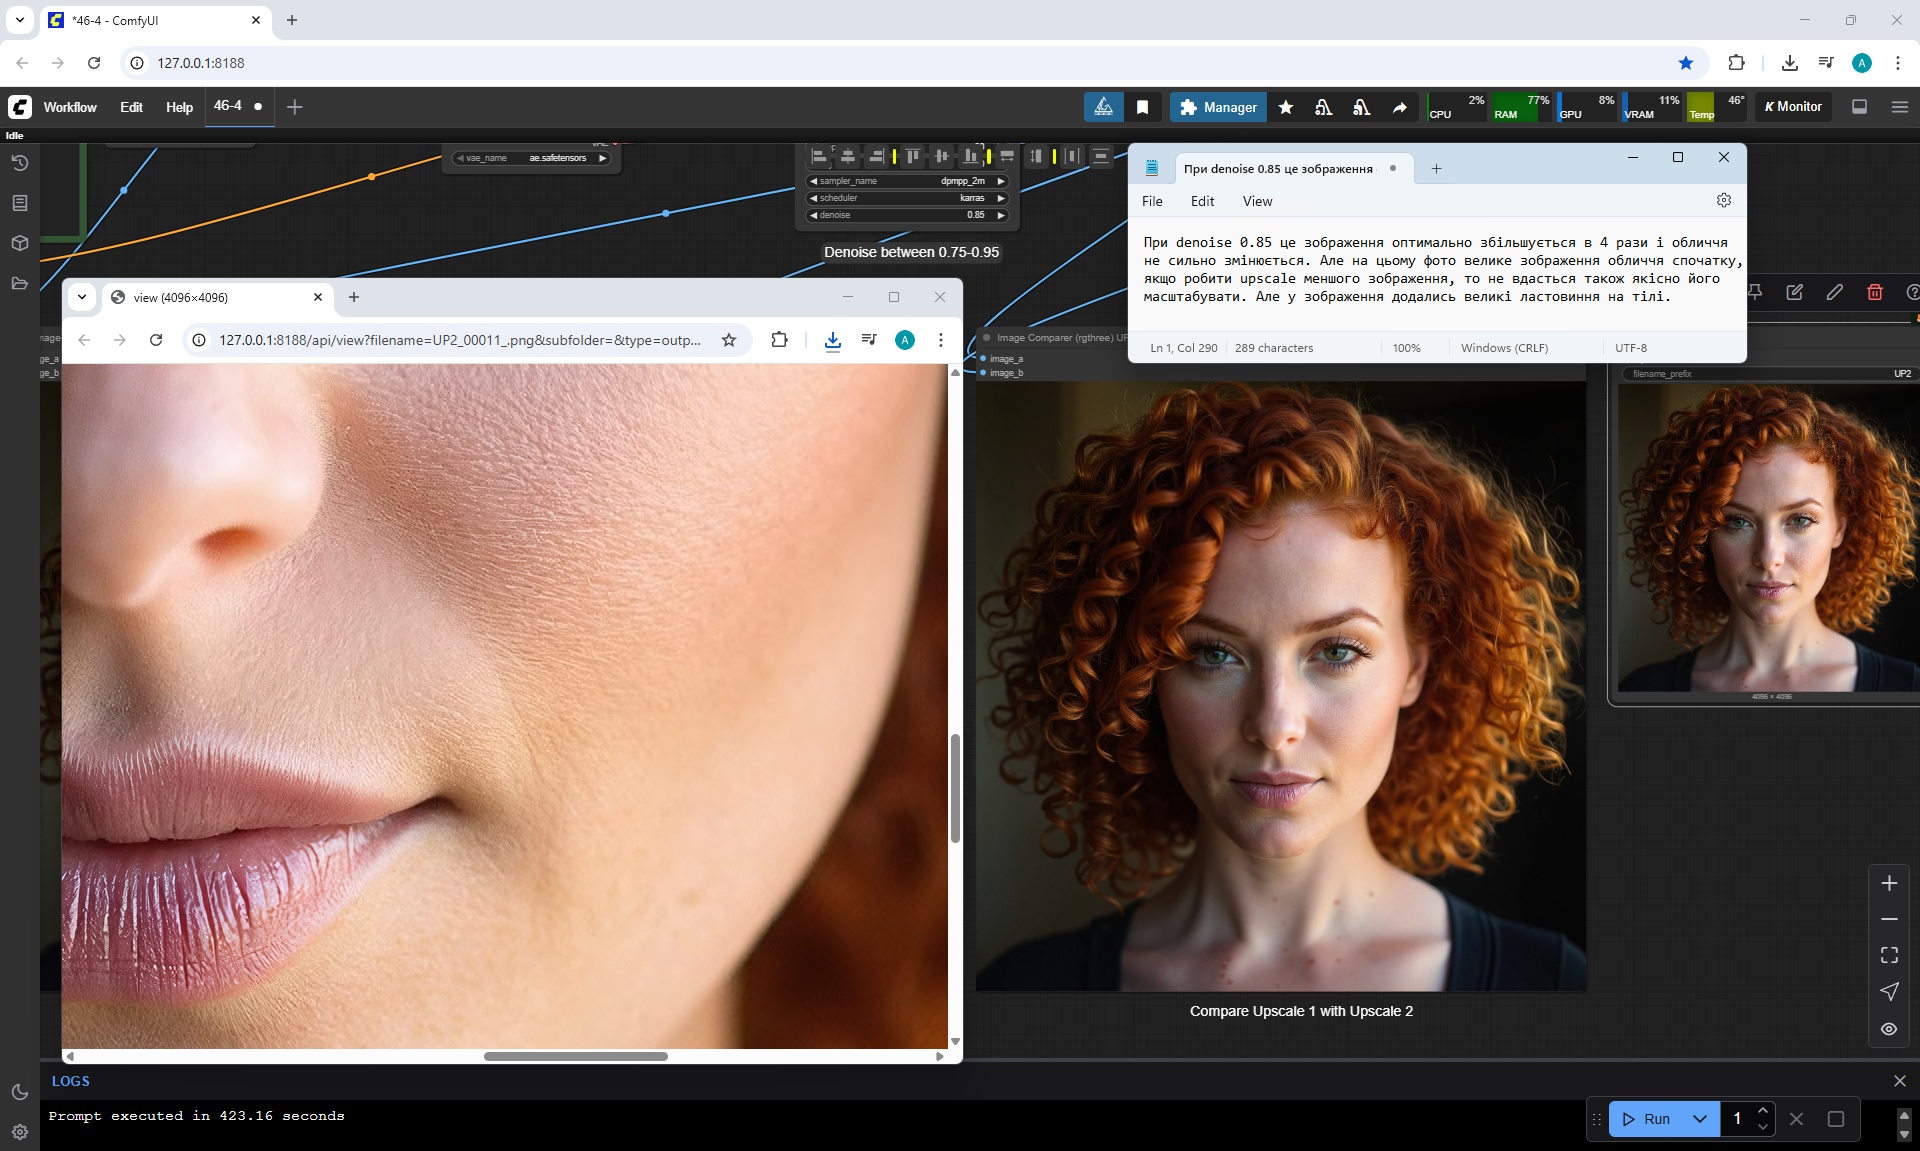The height and width of the screenshot is (1151, 1920).
Task: Open the workflows folder sidebar icon
Action: pyautogui.click(x=19, y=283)
